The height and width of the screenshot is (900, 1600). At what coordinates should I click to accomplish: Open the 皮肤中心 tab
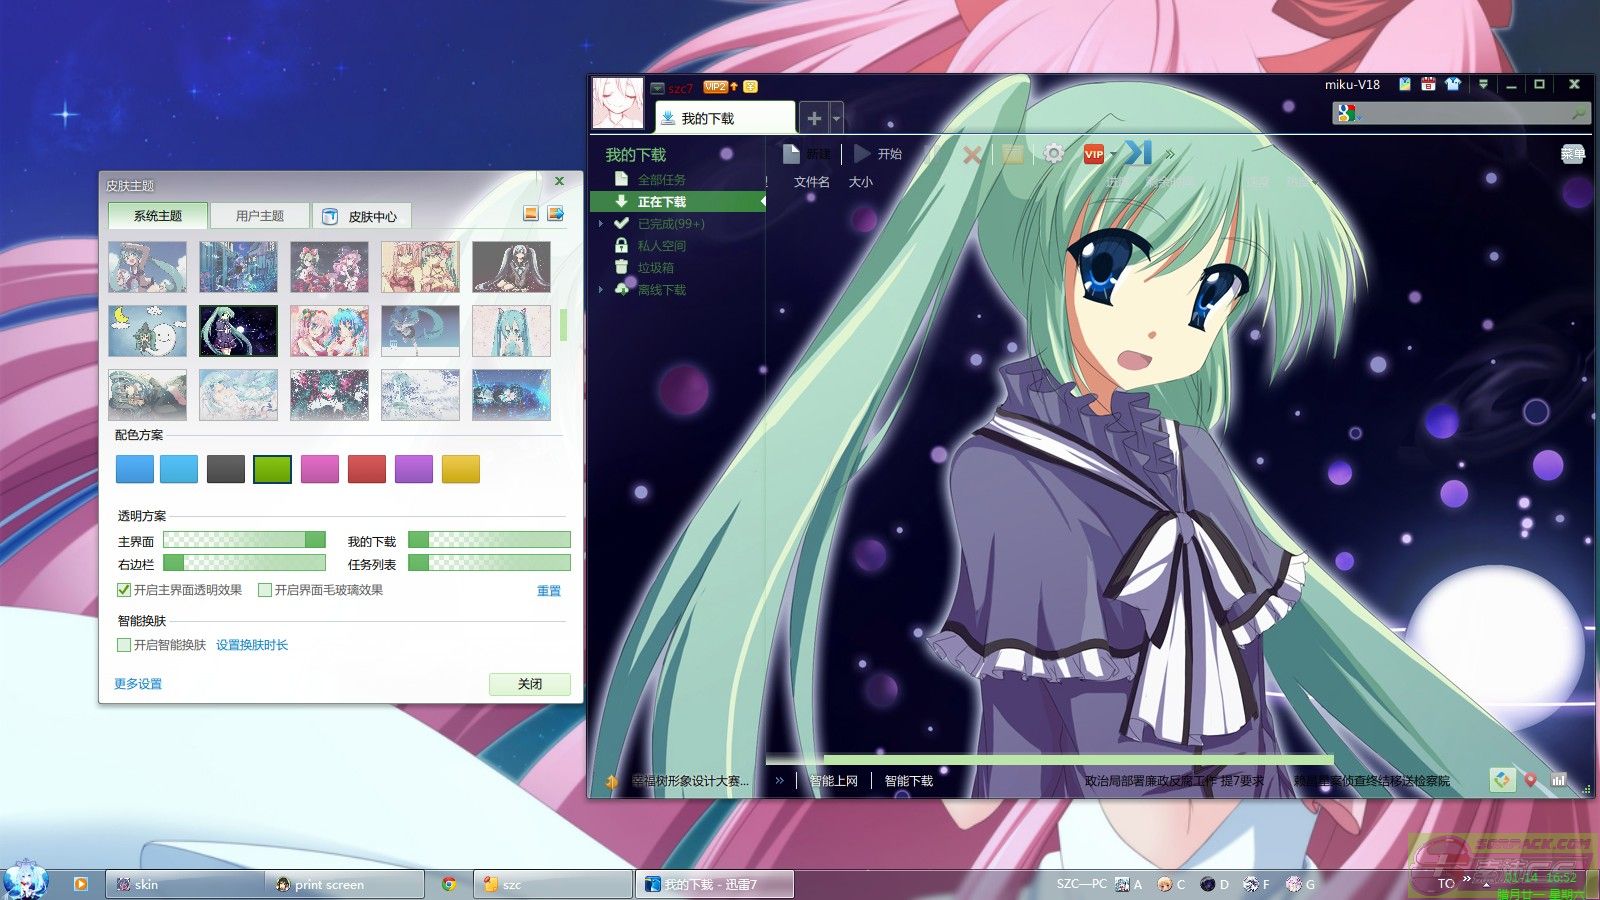click(362, 216)
